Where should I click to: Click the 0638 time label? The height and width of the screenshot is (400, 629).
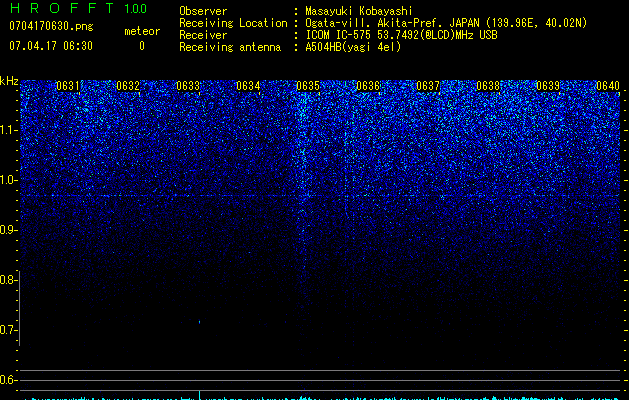coord(488,86)
